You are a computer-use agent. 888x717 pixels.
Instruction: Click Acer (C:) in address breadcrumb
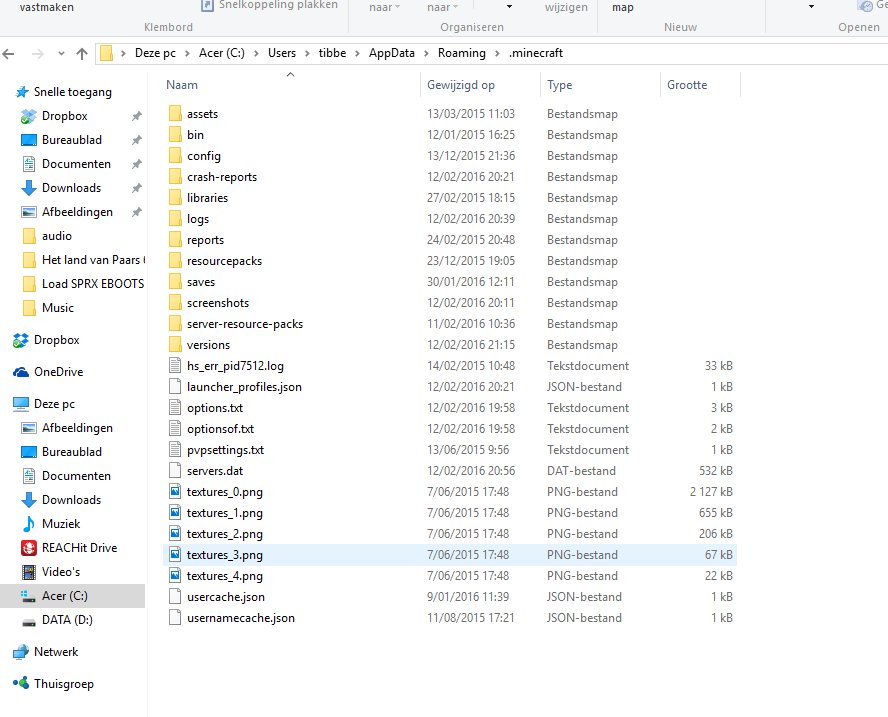click(221, 53)
